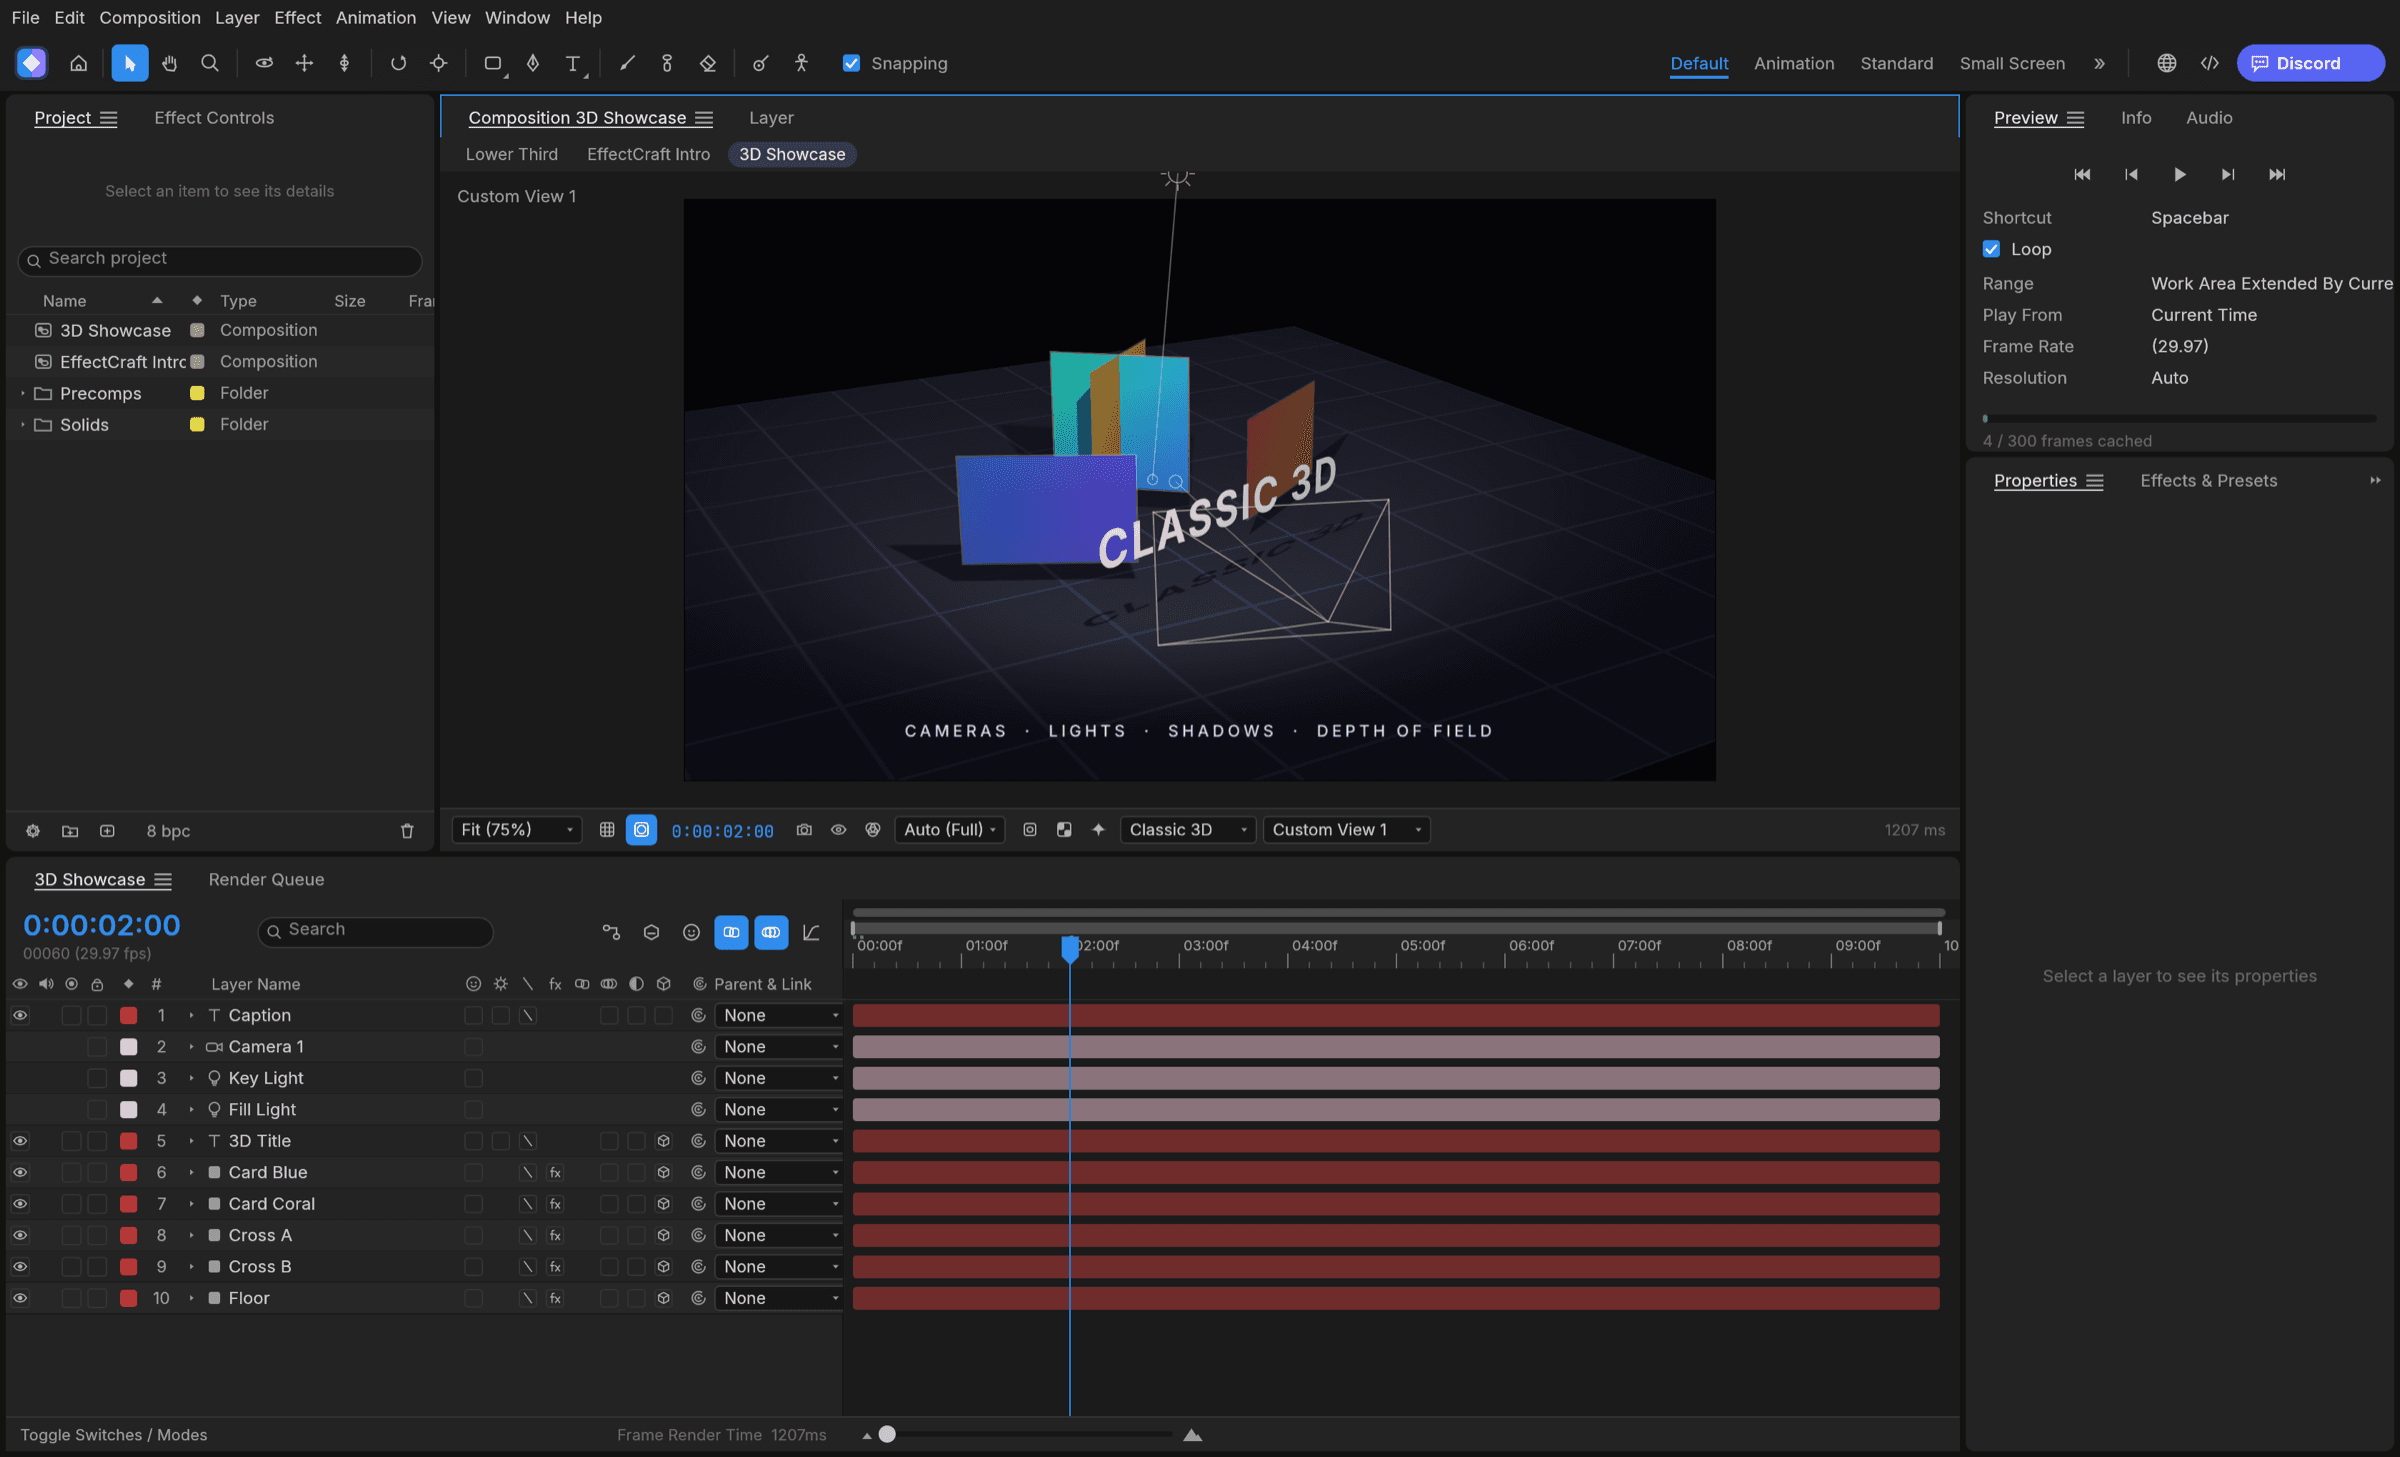Open the EffectCraft Intro composition tab
Image resolution: width=2400 pixels, height=1457 pixels.
click(648, 154)
